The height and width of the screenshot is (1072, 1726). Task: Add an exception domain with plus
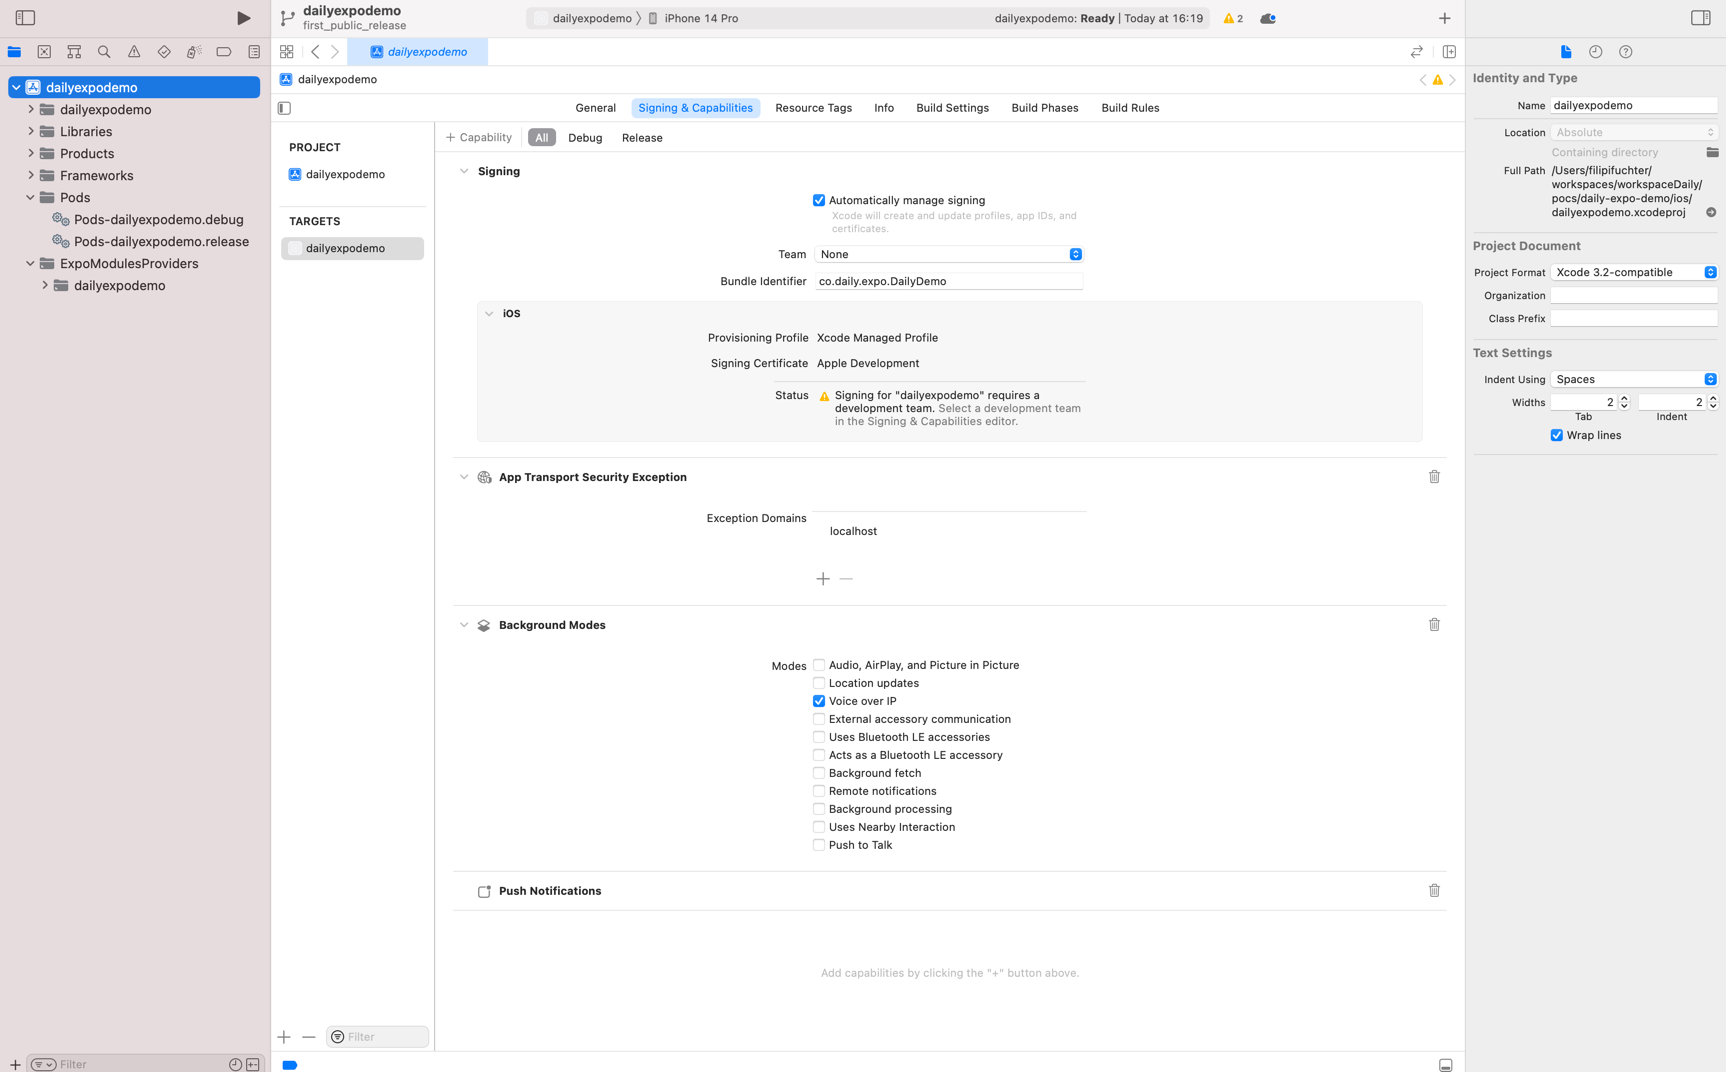click(823, 579)
